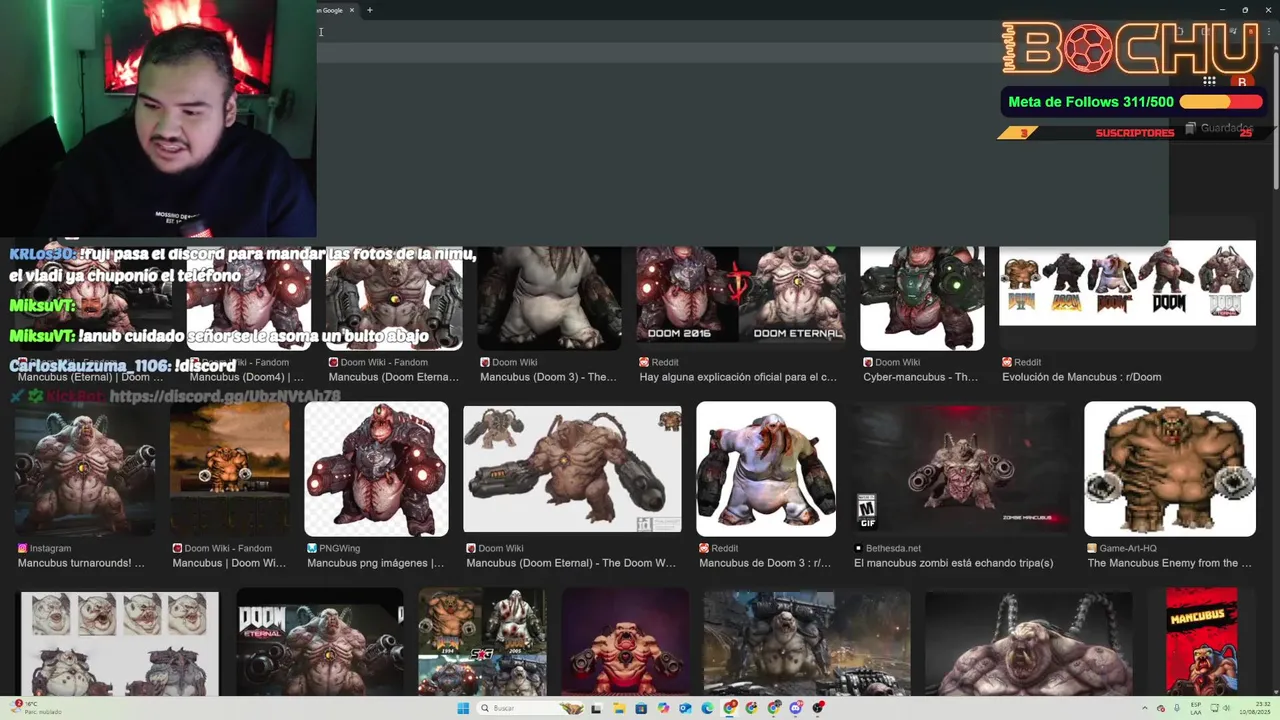Open the Bethesda zombie mancubus GIF
The height and width of the screenshot is (720, 1280).
(960, 468)
